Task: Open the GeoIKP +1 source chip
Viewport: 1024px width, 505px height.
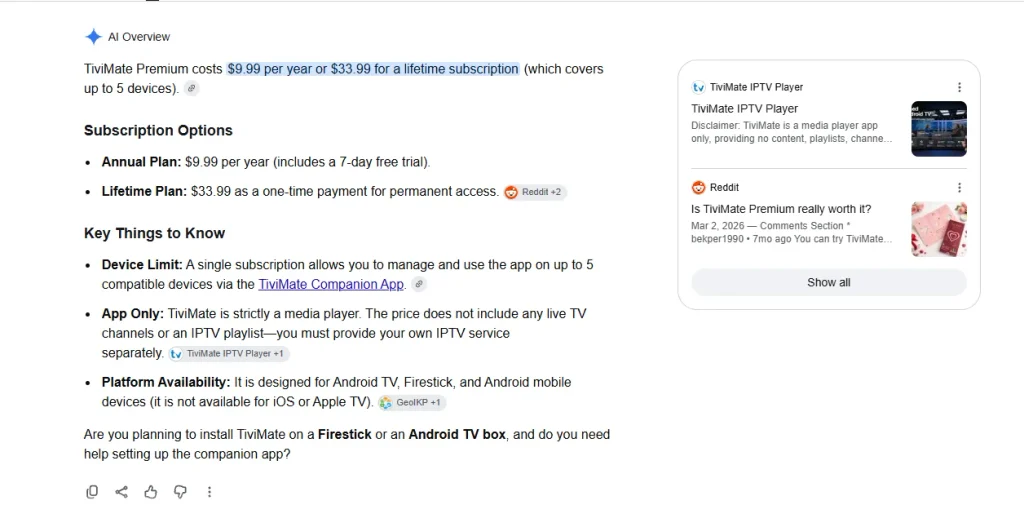Action: point(412,402)
